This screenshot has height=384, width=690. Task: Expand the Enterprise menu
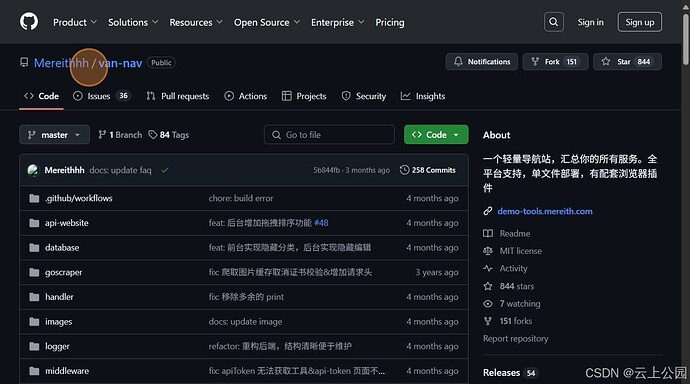tap(338, 22)
